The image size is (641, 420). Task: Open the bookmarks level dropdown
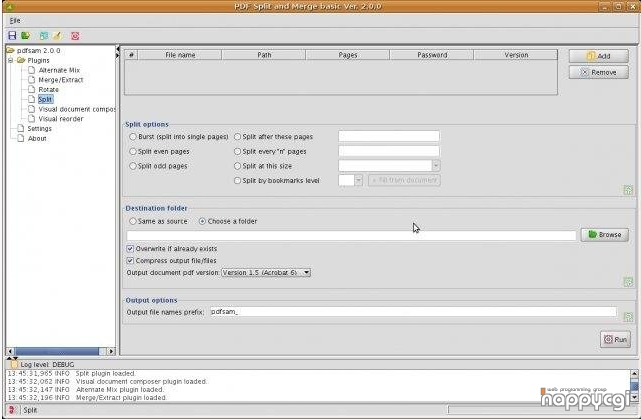(x=359, y=180)
